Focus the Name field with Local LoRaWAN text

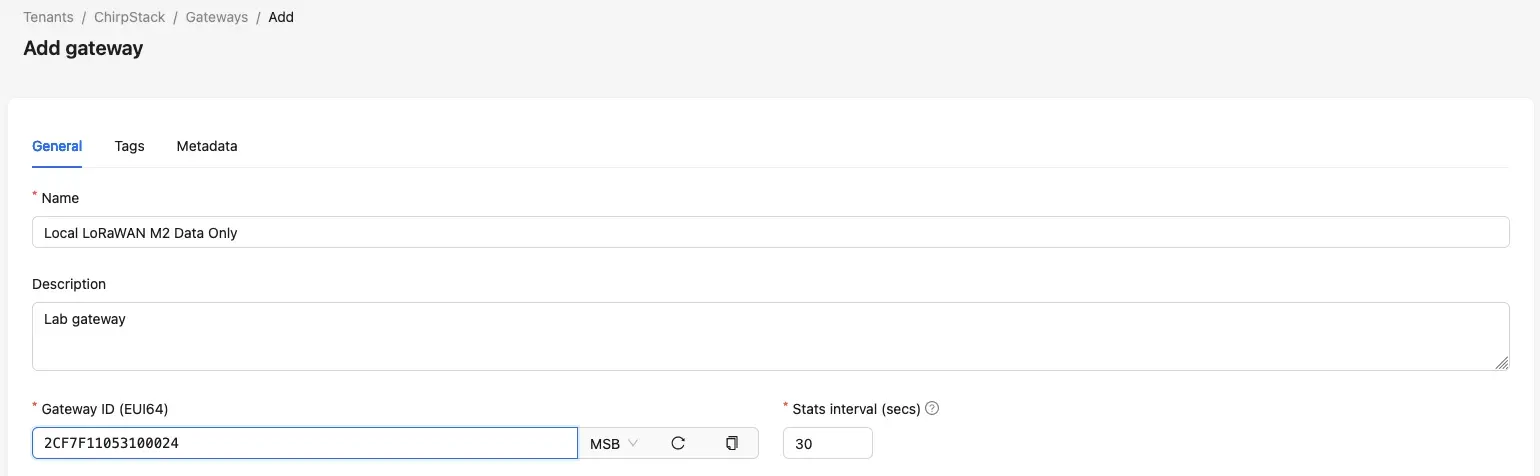(771, 232)
